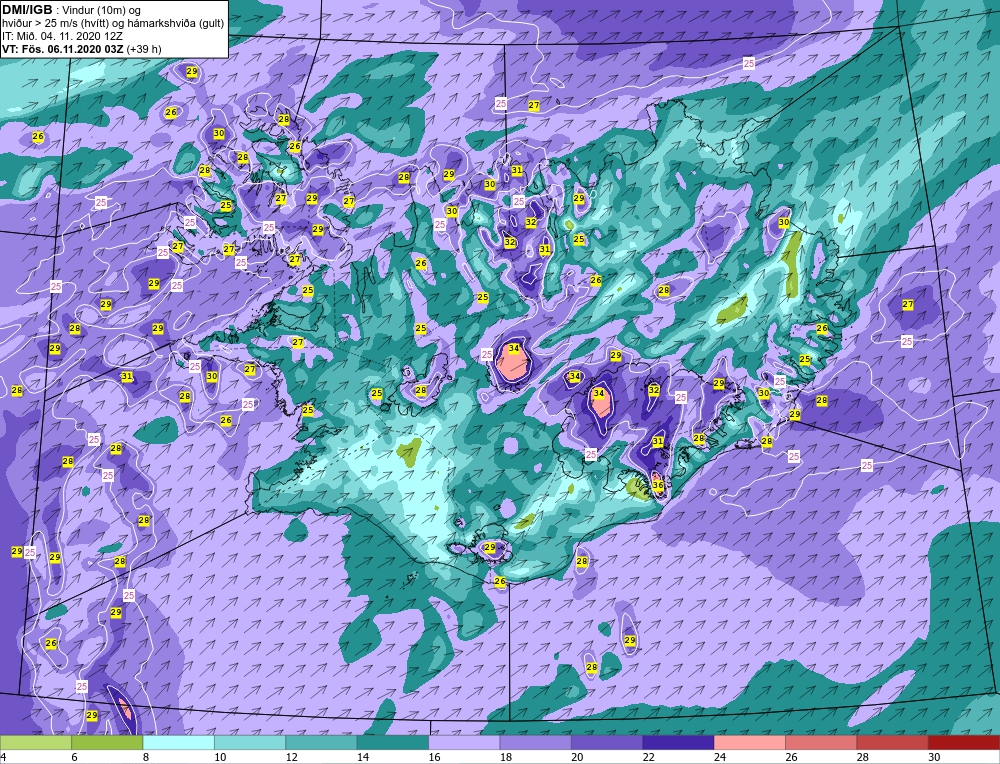The image size is (1000, 764).
Task: Select the 22–24 m/s deep indigo legend swatch
Action: 679,742
